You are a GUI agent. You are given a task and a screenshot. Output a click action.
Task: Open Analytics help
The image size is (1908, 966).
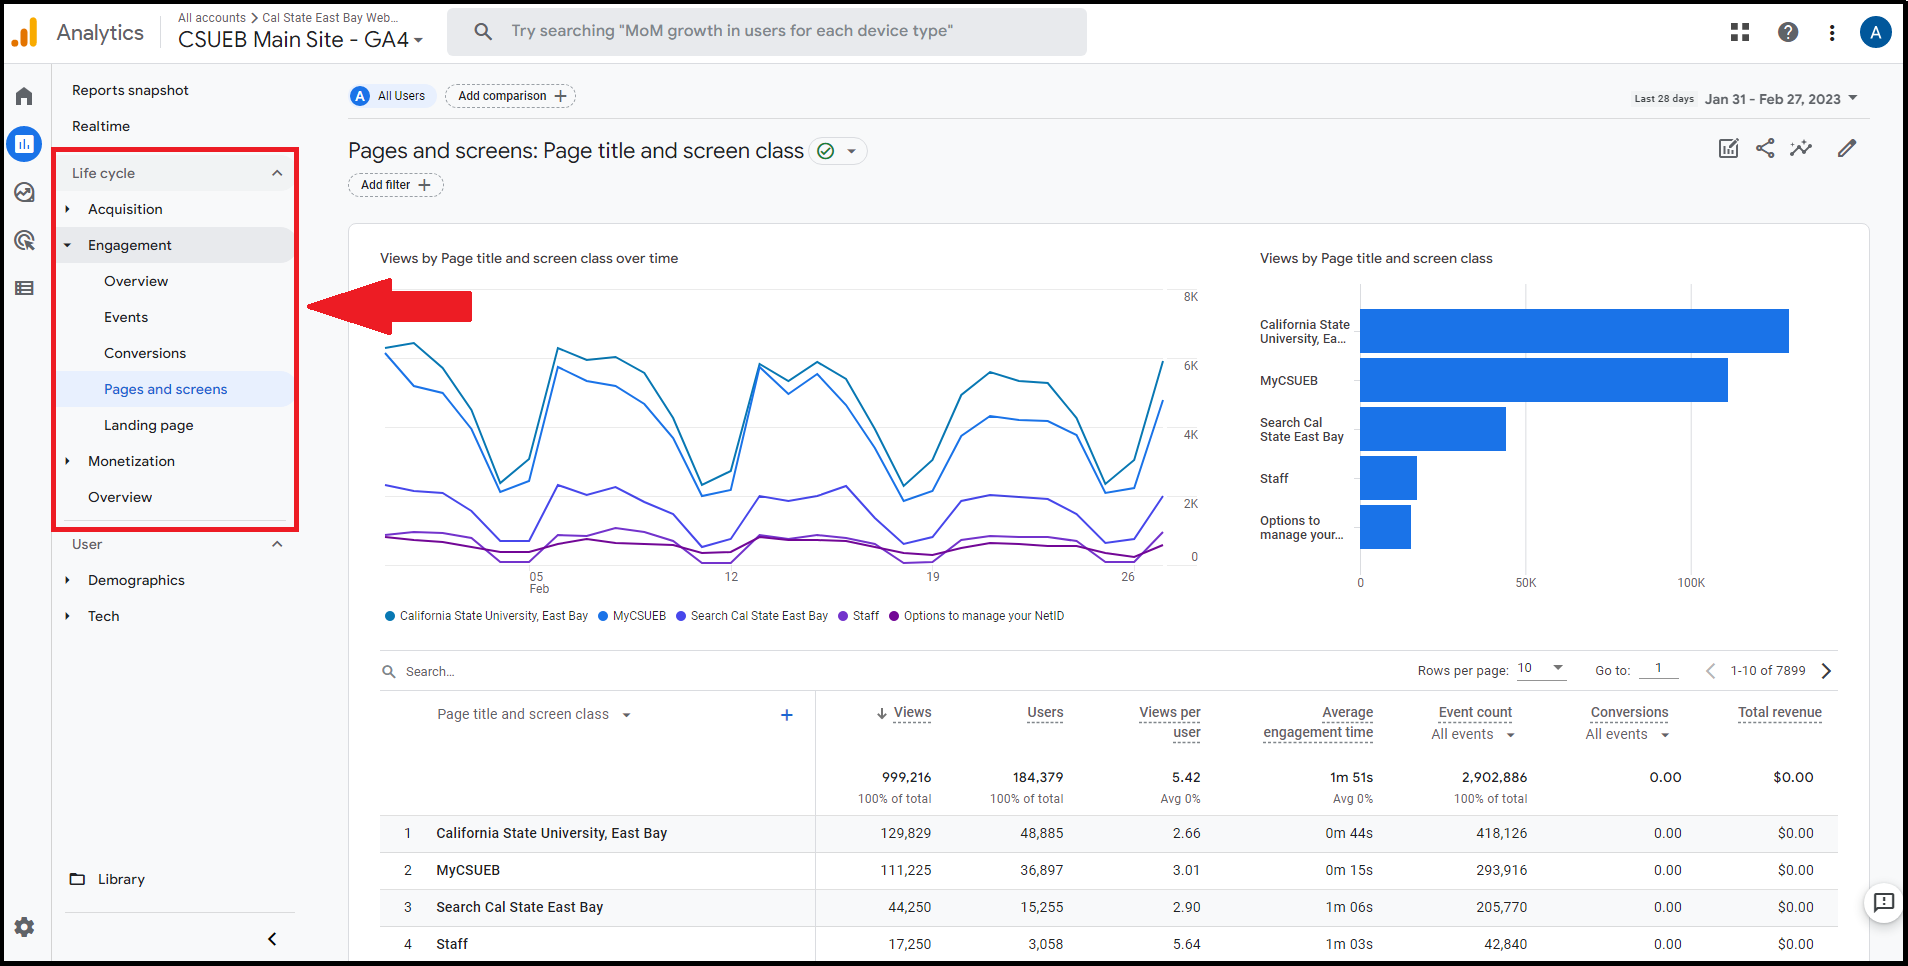pyautogui.click(x=1788, y=31)
